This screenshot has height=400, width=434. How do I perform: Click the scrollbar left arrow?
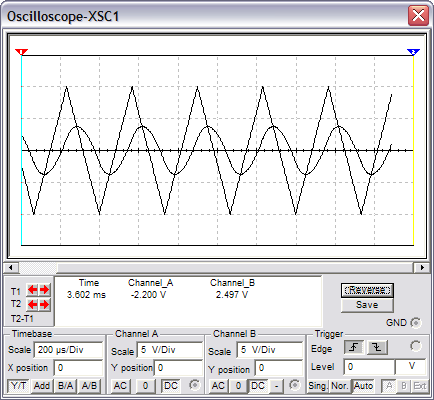[11, 267]
